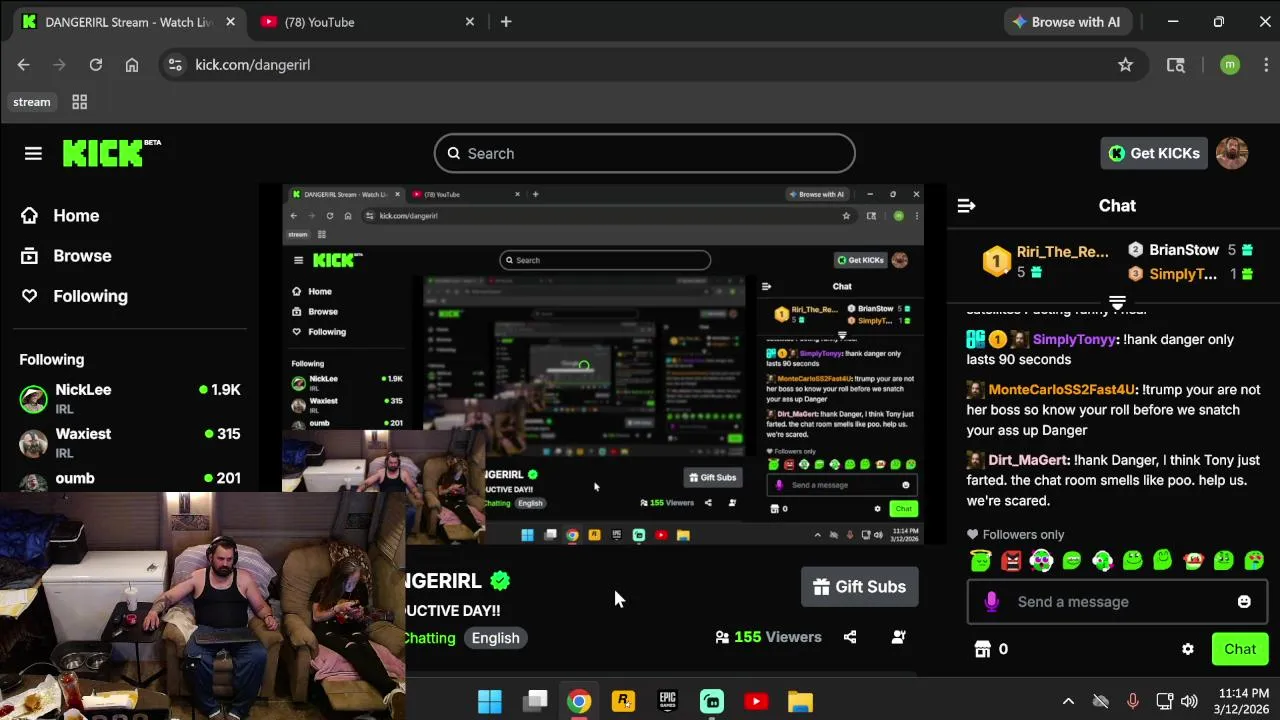Open Epic Games Launcher from taskbar
The image size is (1280, 720).
pos(667,702)
